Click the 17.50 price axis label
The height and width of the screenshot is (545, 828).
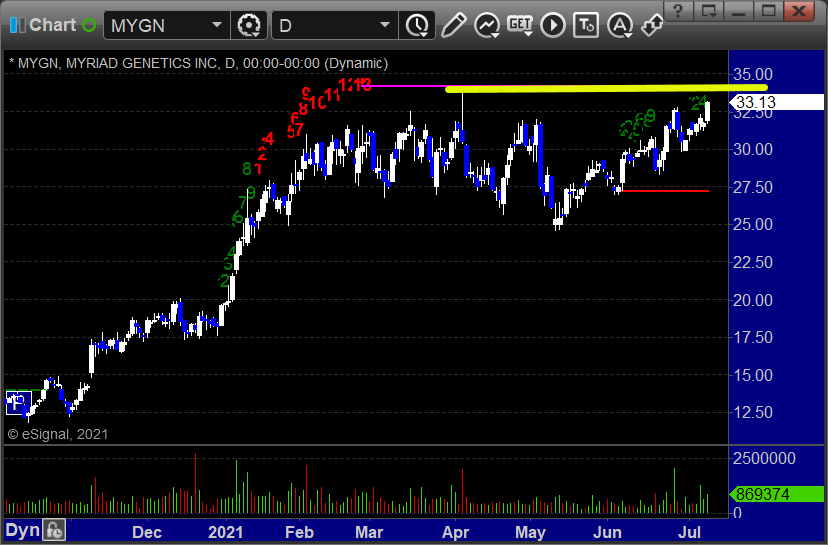point(752,337)
